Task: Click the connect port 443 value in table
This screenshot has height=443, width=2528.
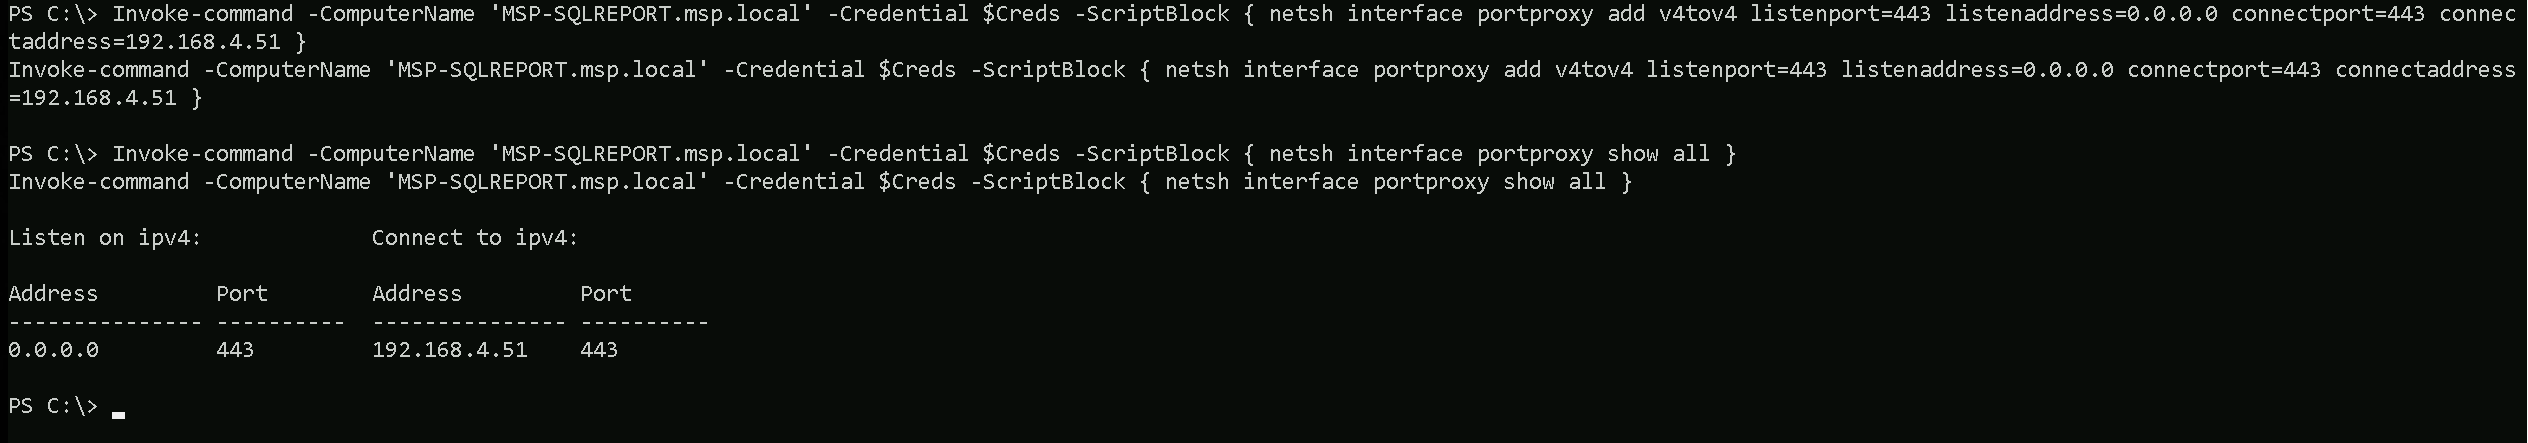Action: click(x=599, y=350)
